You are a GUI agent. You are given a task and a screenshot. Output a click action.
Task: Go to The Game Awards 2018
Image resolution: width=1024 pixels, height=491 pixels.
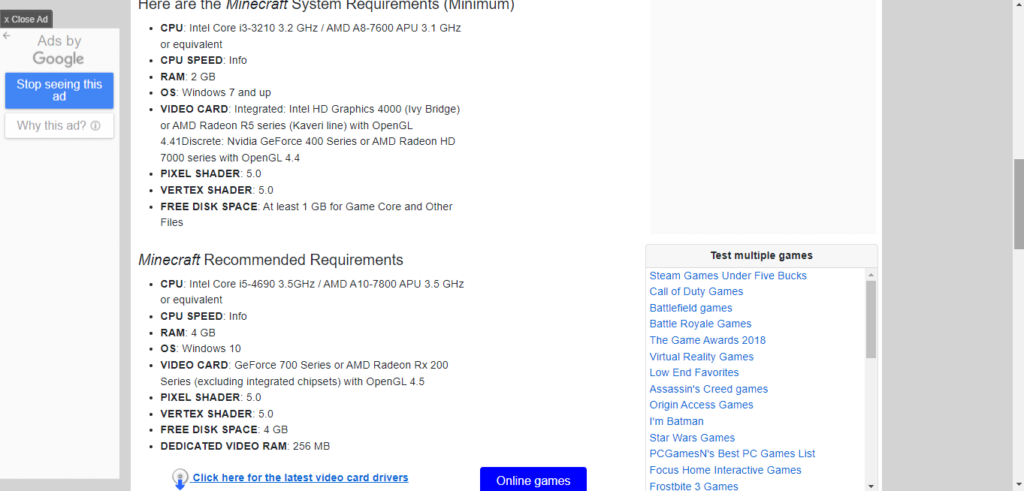point(707,340)
